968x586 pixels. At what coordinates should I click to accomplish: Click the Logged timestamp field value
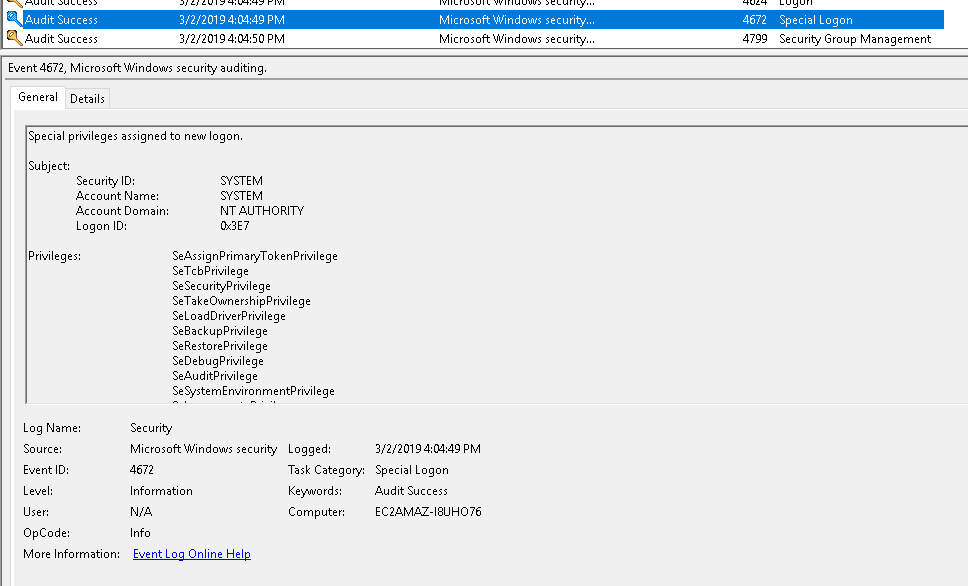pos(427,449)
